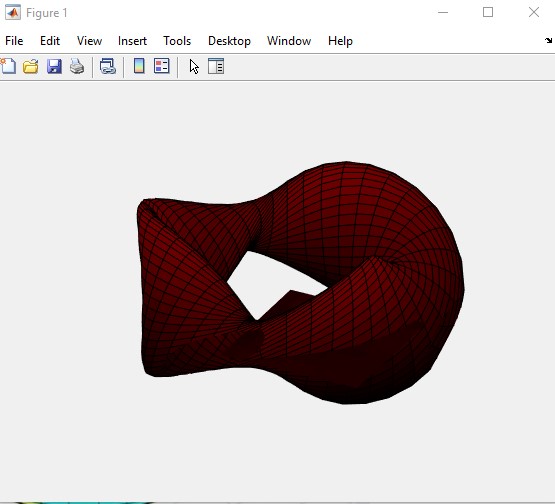Toggle the Edit Plot arrow tool
Viewport: 555px width, 504px height.
pyautogui.click(x=194, y=67)
